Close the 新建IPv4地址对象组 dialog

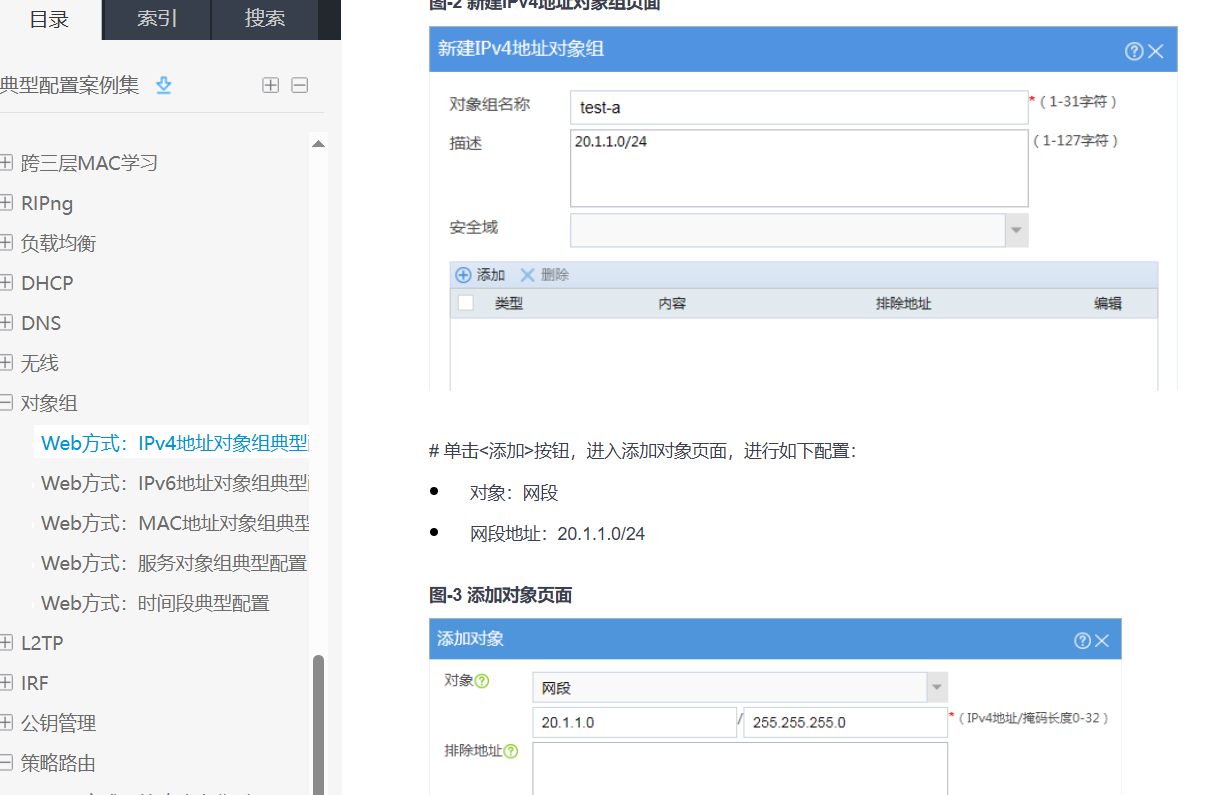tap(1156, 51)
